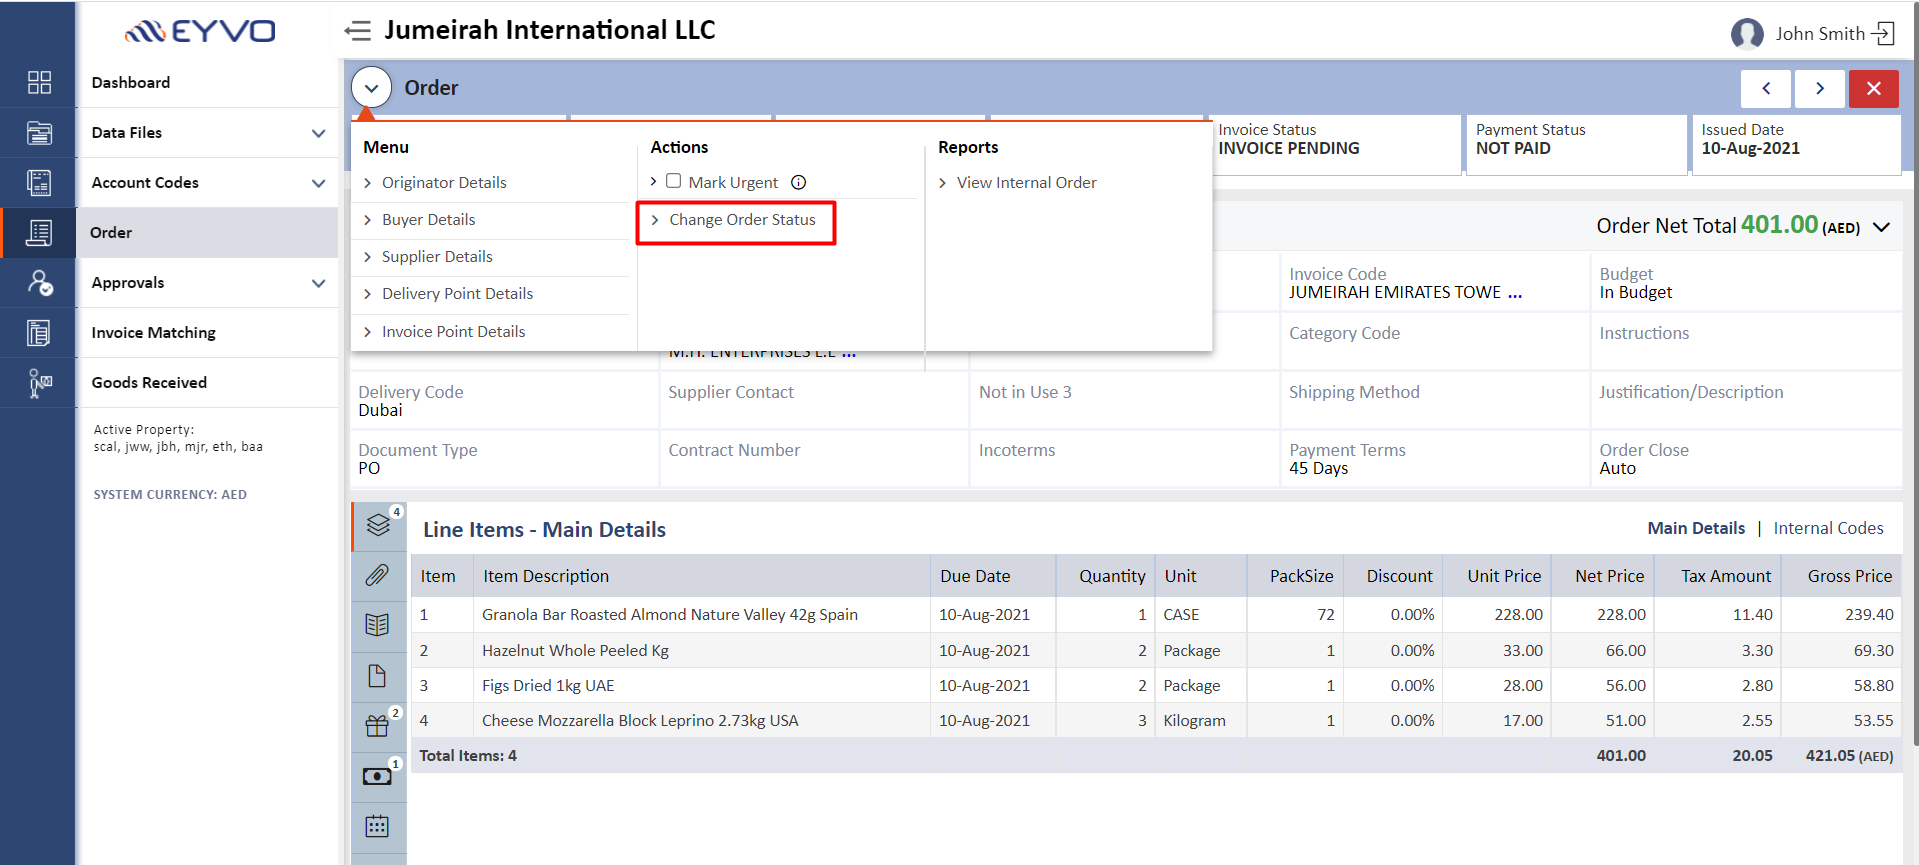Expand the Data Files submenu chevron
Screen dimensions: 1919x865
point(318,133)
